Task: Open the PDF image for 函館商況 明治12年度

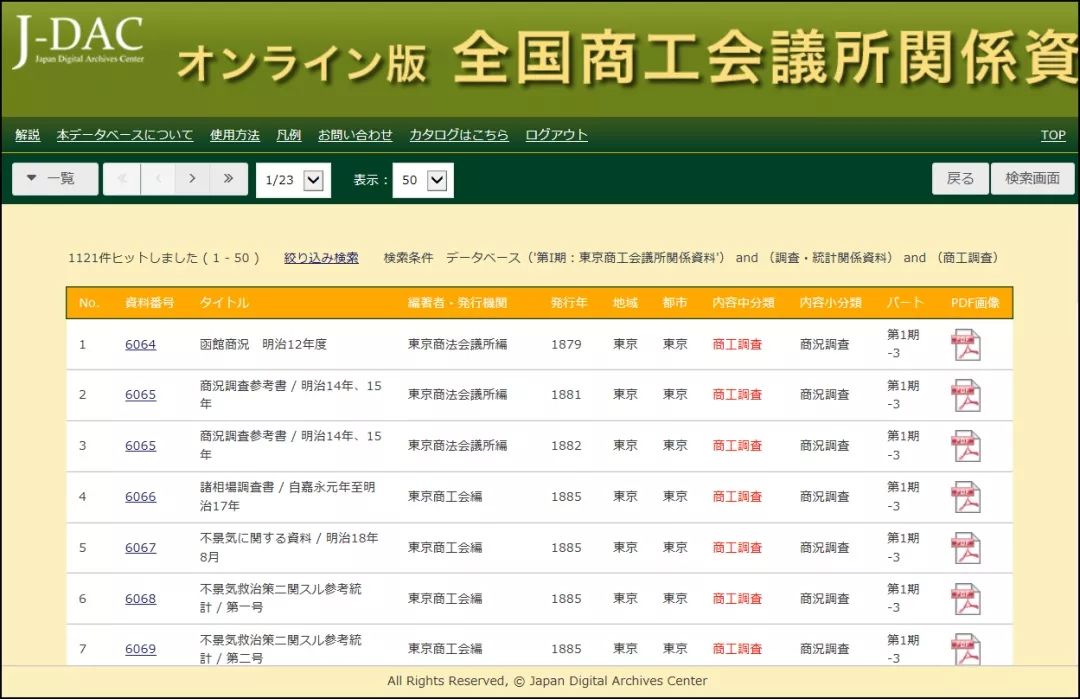Action: pos(967,344)
